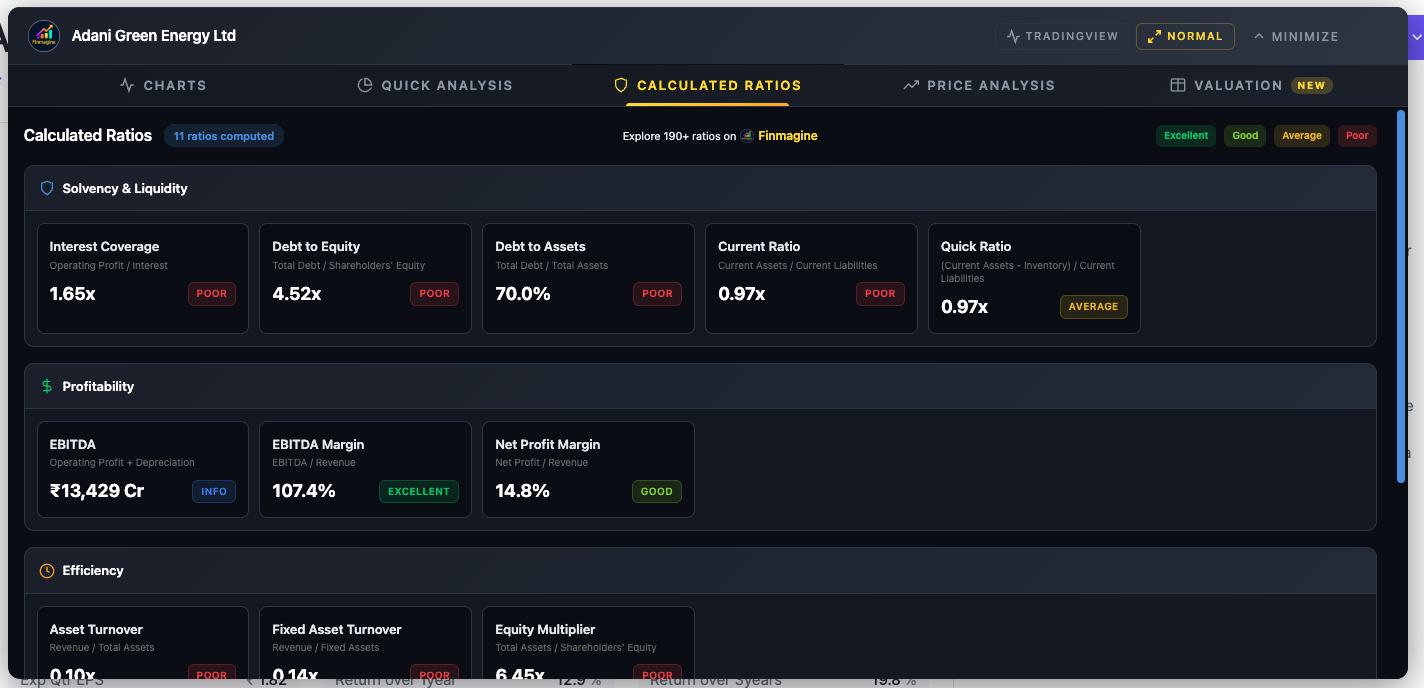Screen dimensions: 1424x688
Task: Click the small Finmagine icon in Explore banner
Action: [747, 136]
